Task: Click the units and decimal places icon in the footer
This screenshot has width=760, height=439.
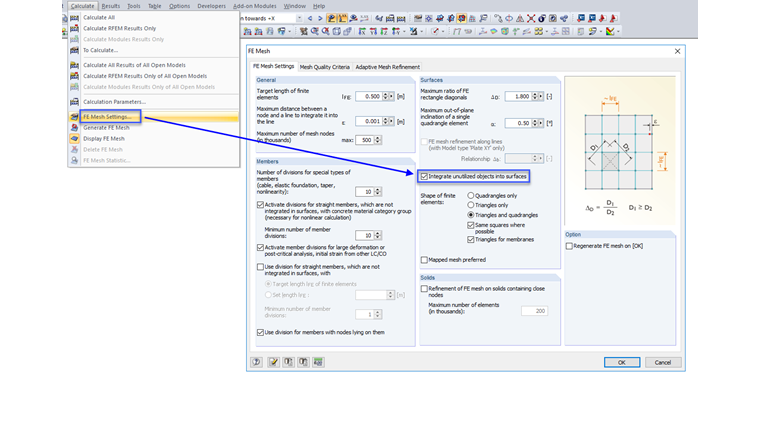Action: click(x=318, y=362)
